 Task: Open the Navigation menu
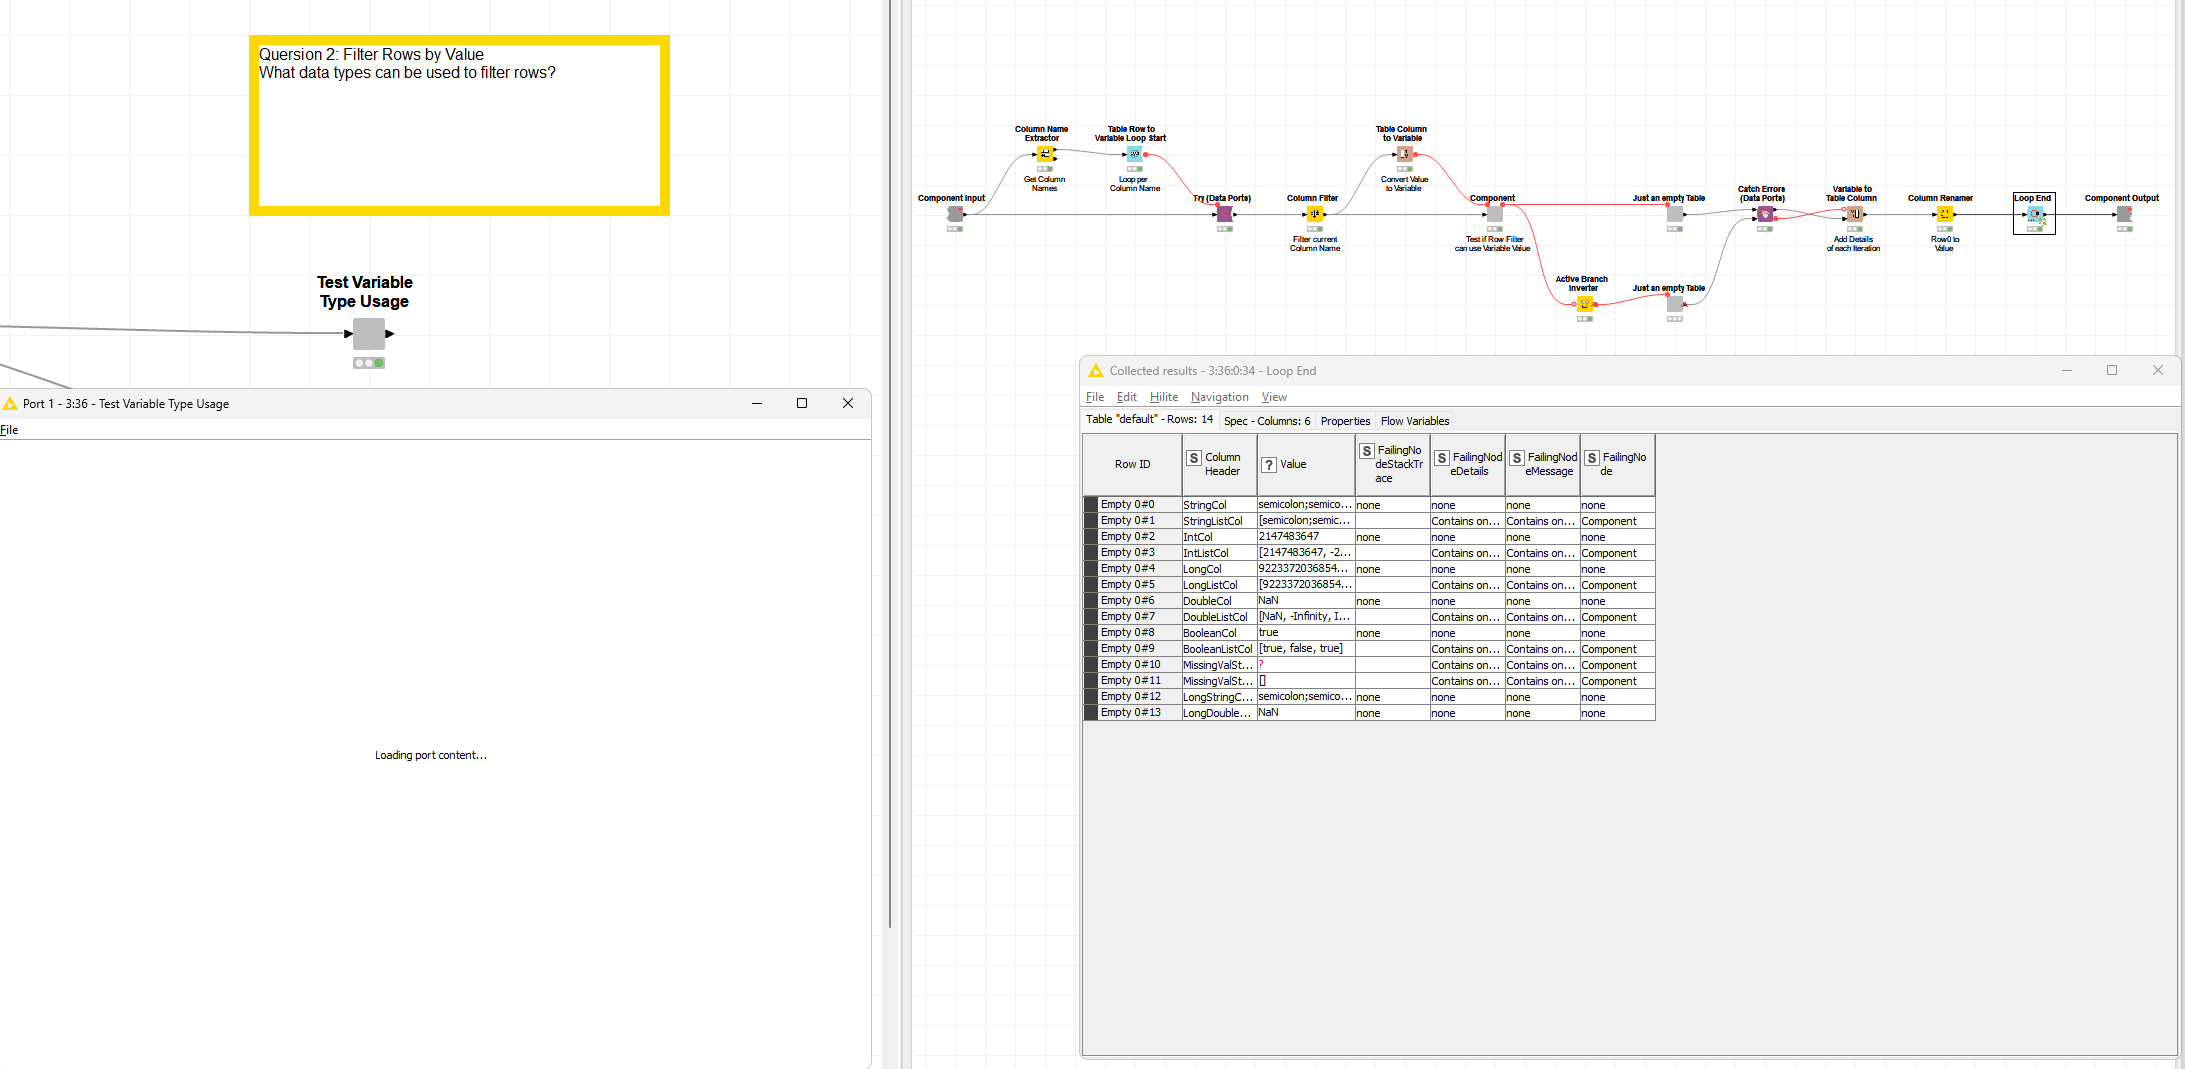coord(1219,397)
